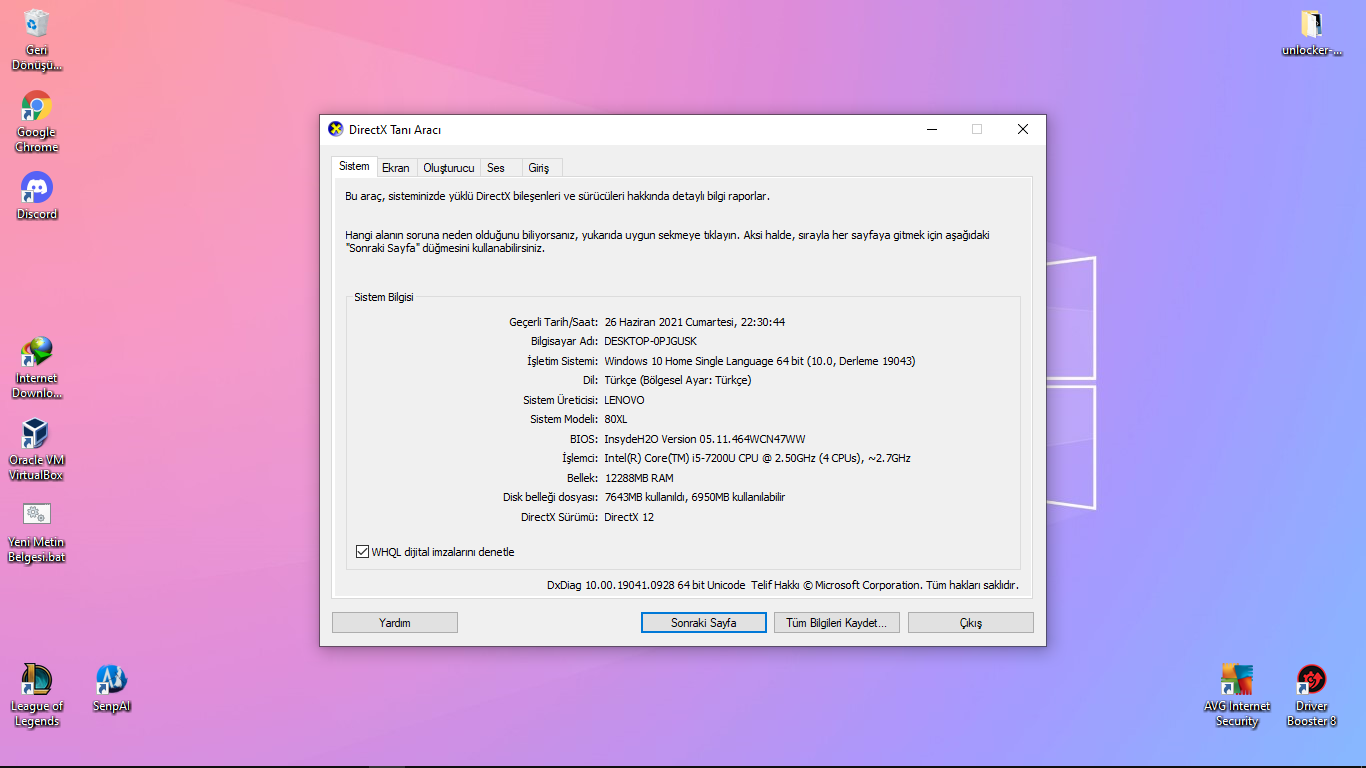
Task: Open the Oluşturucu tab
Action: point(448,168)
